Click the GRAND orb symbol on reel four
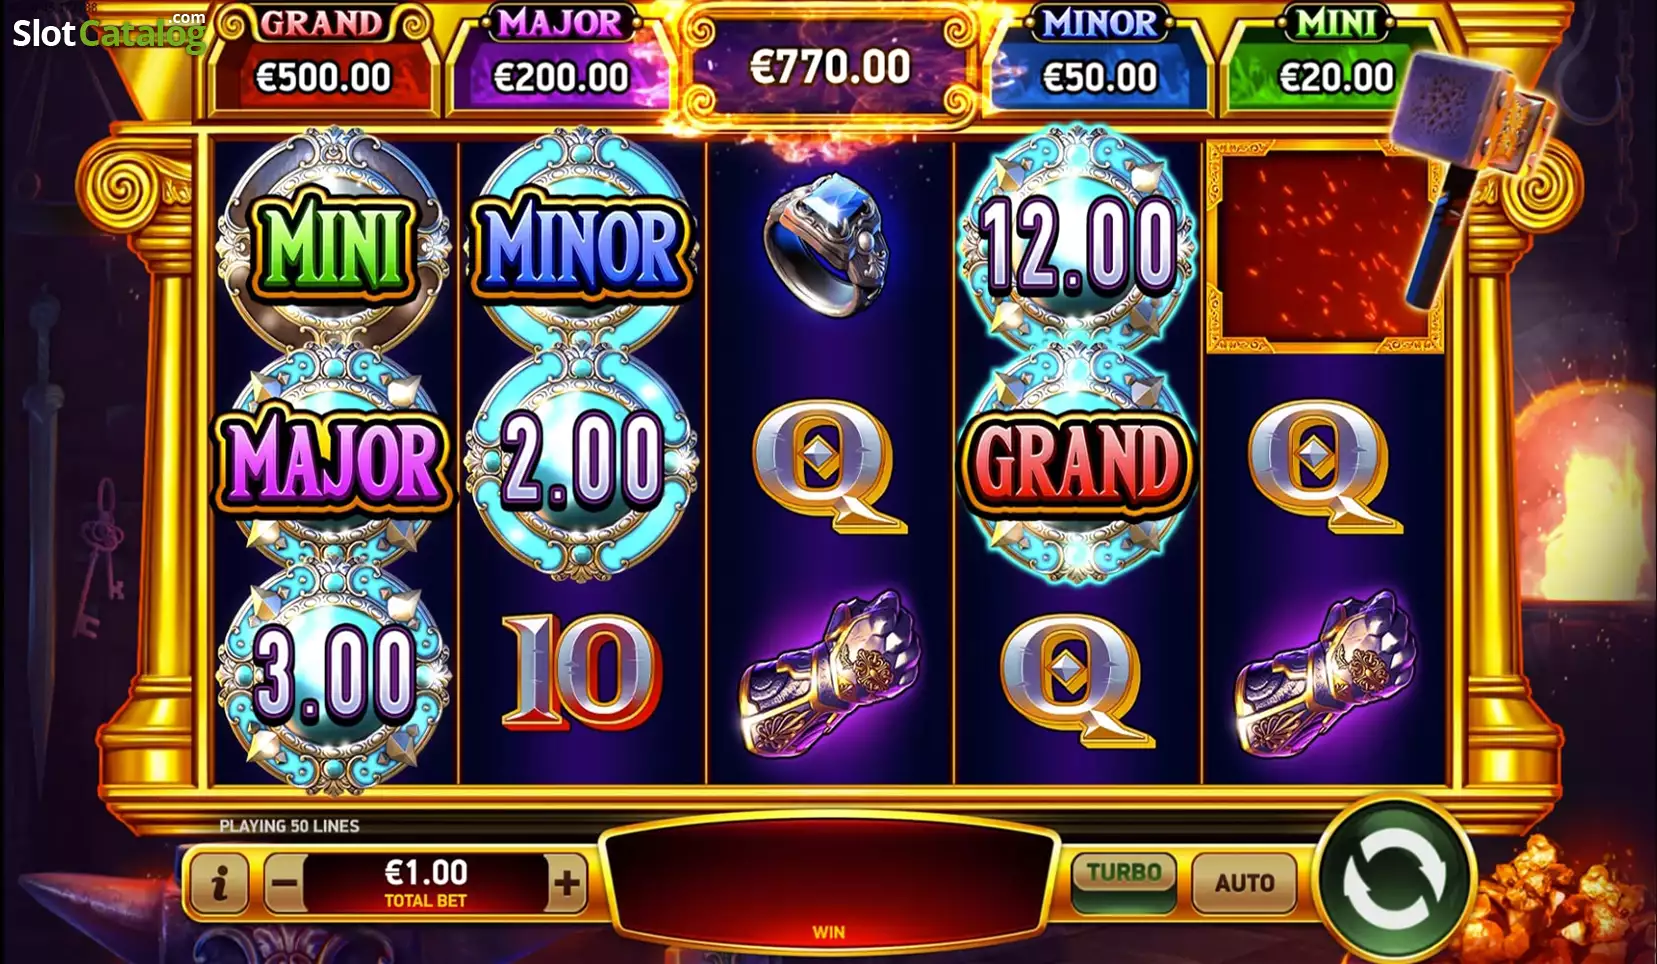Image resolution: width=1657 pixels, height=964 pixels. [1076, 461]
